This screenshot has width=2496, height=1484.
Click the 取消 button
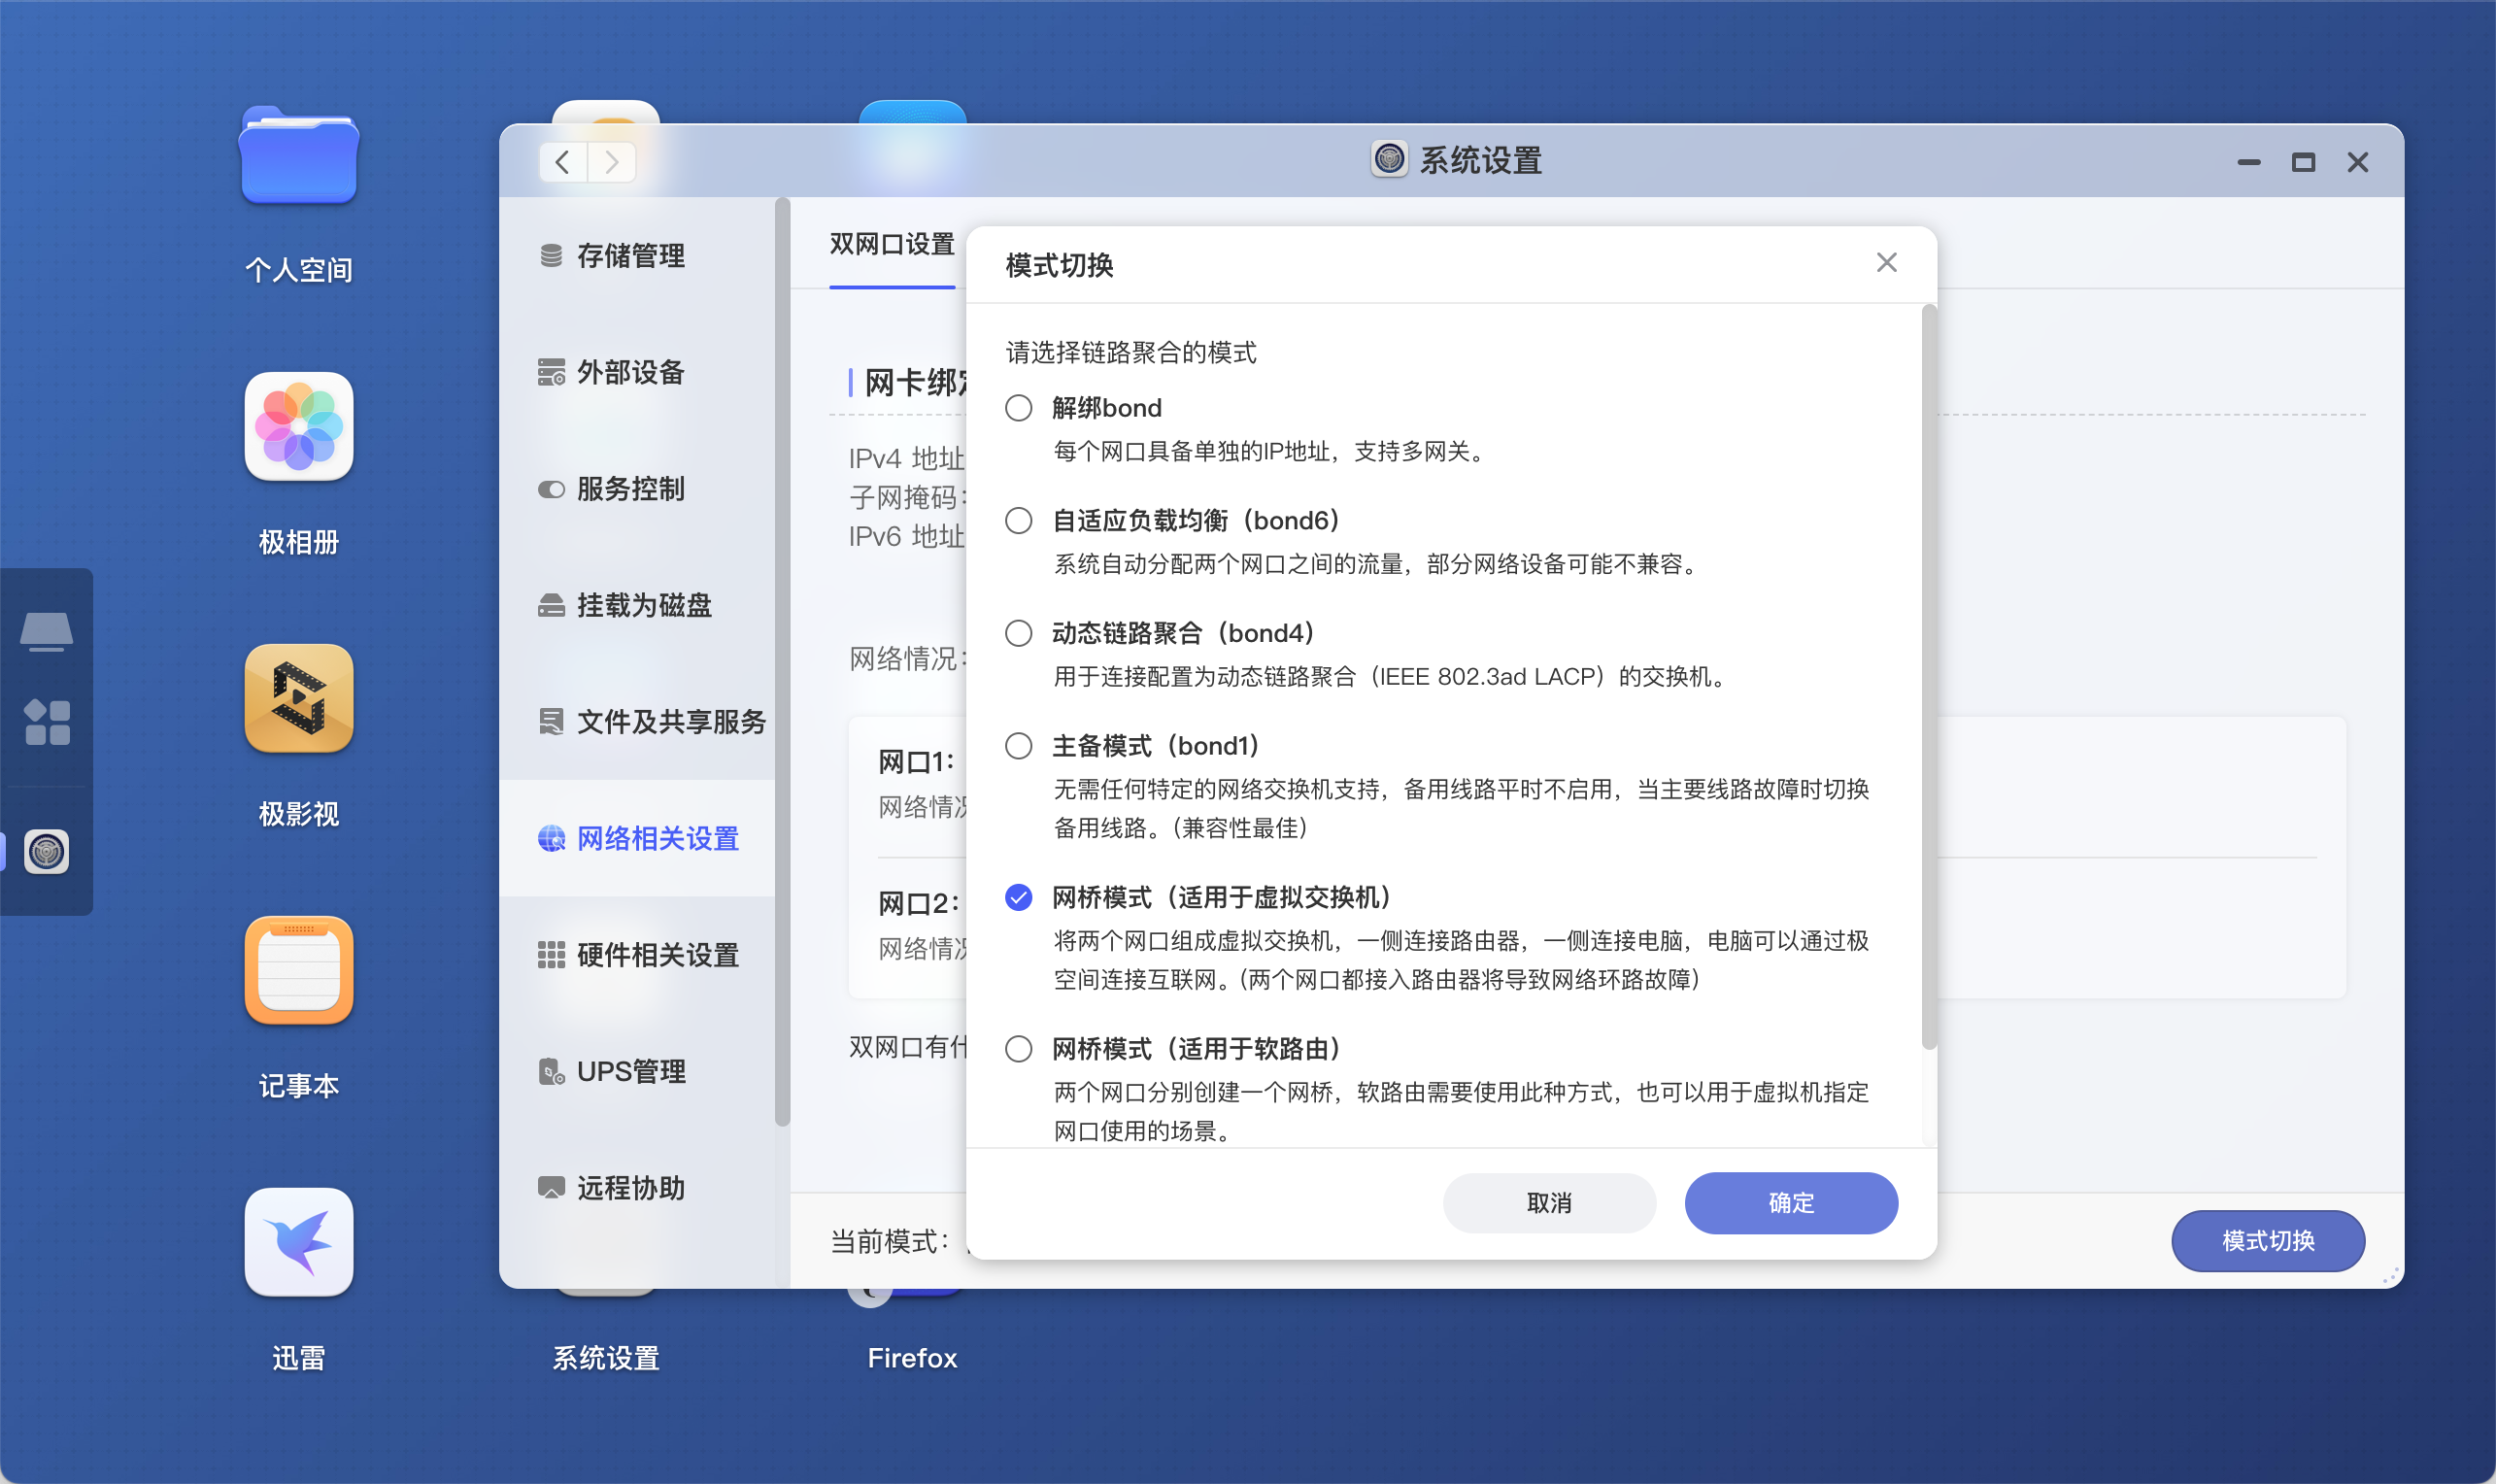tap(1549, 1203)
